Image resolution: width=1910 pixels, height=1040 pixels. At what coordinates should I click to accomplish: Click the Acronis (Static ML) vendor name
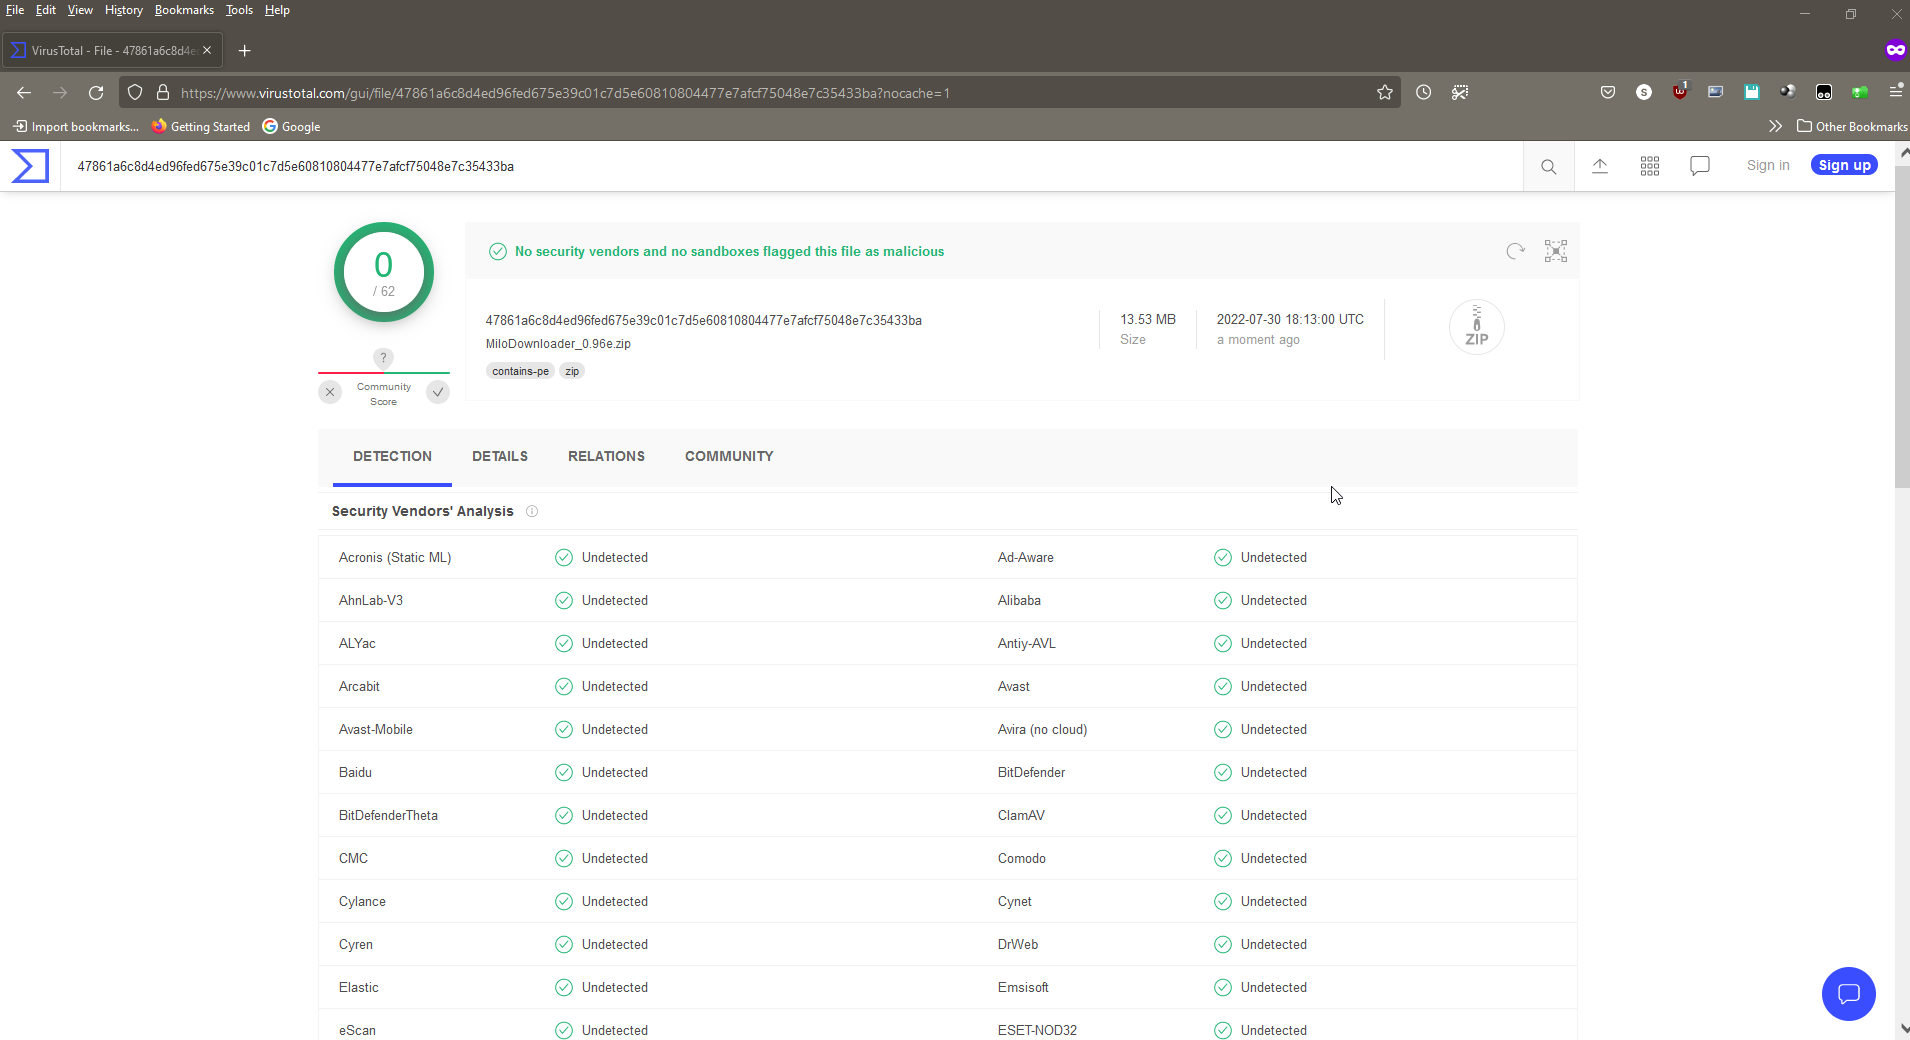[x=395, y=558]
